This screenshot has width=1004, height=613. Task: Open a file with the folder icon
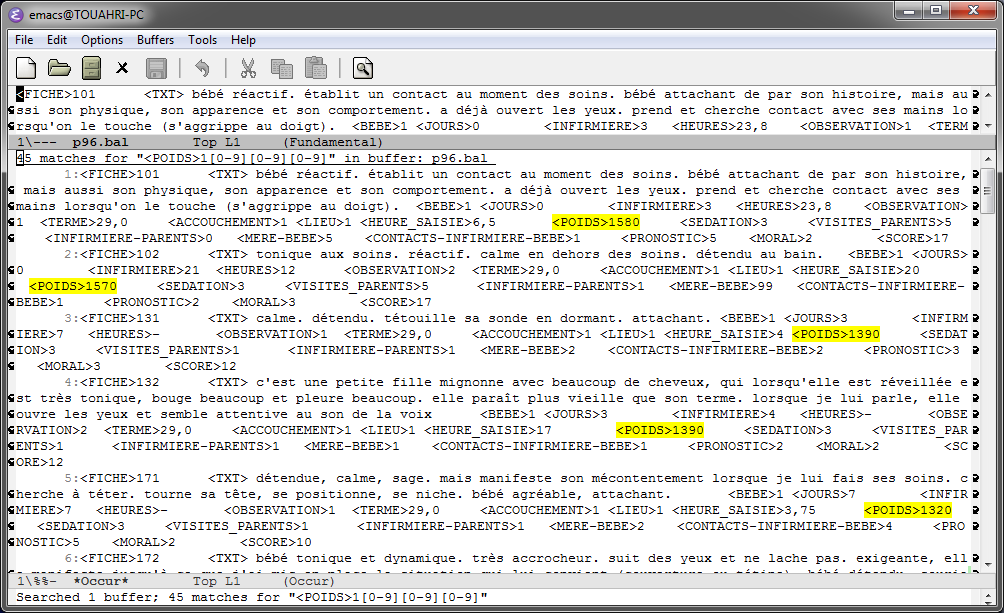[59, 68]
